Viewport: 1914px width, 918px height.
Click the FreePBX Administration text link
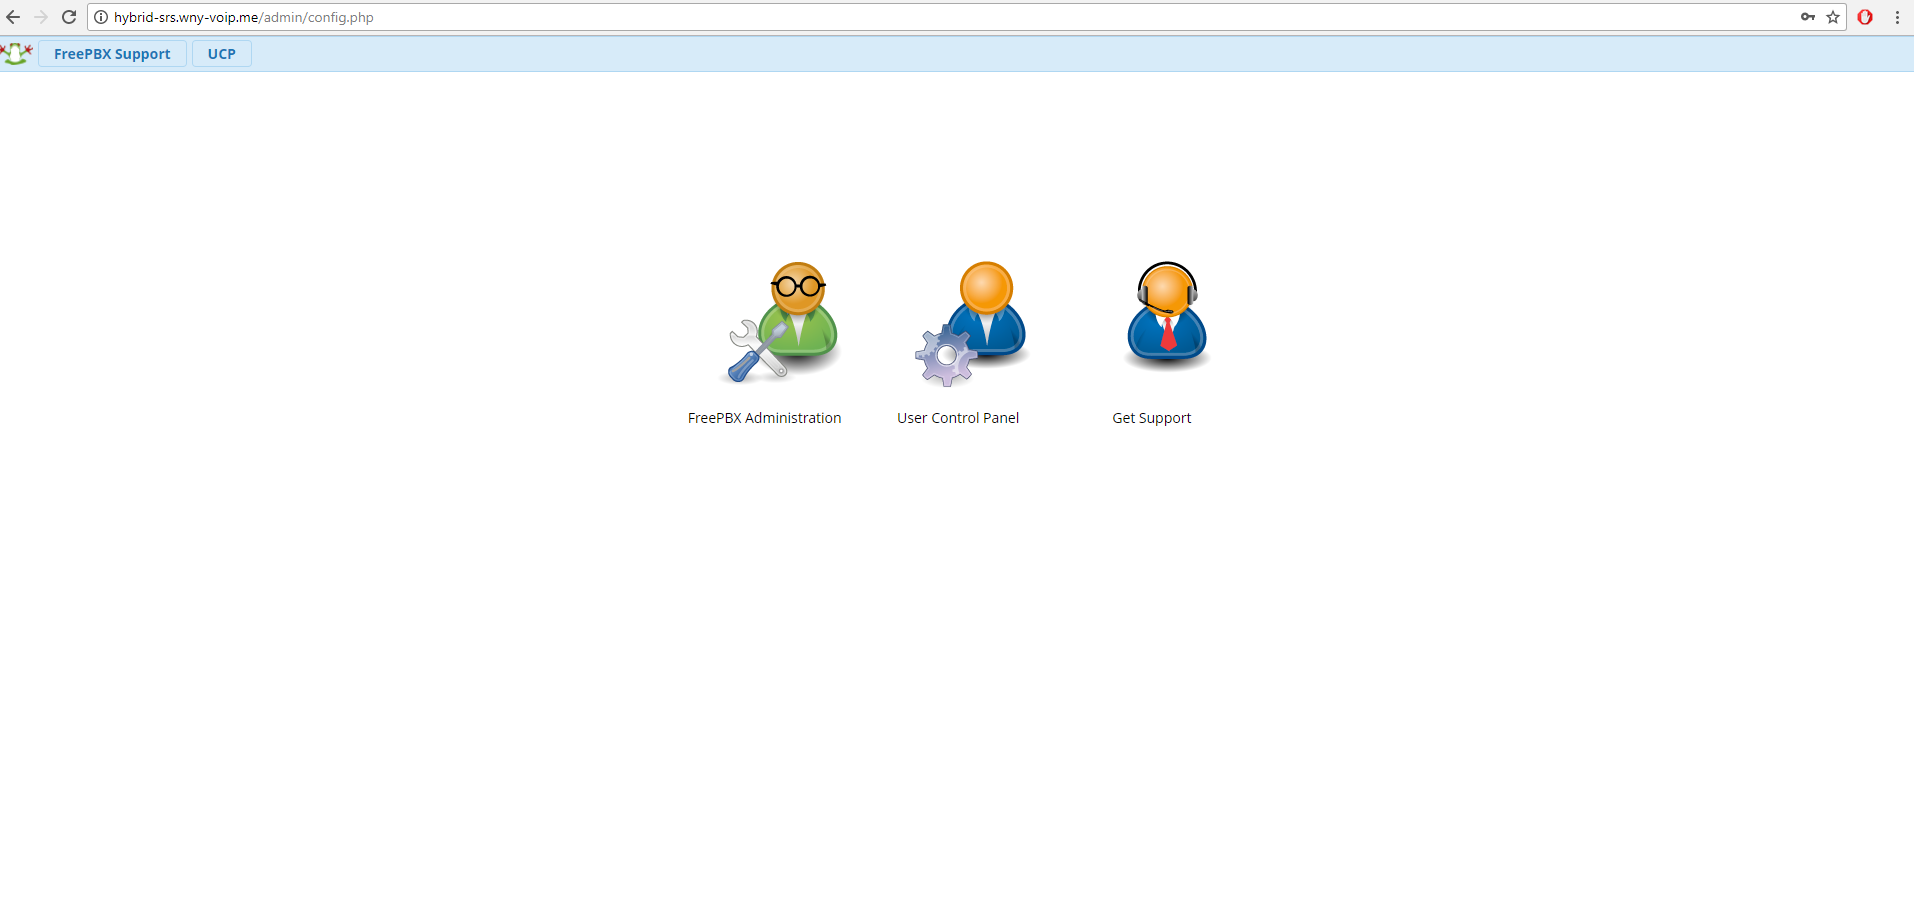[765, 418]
